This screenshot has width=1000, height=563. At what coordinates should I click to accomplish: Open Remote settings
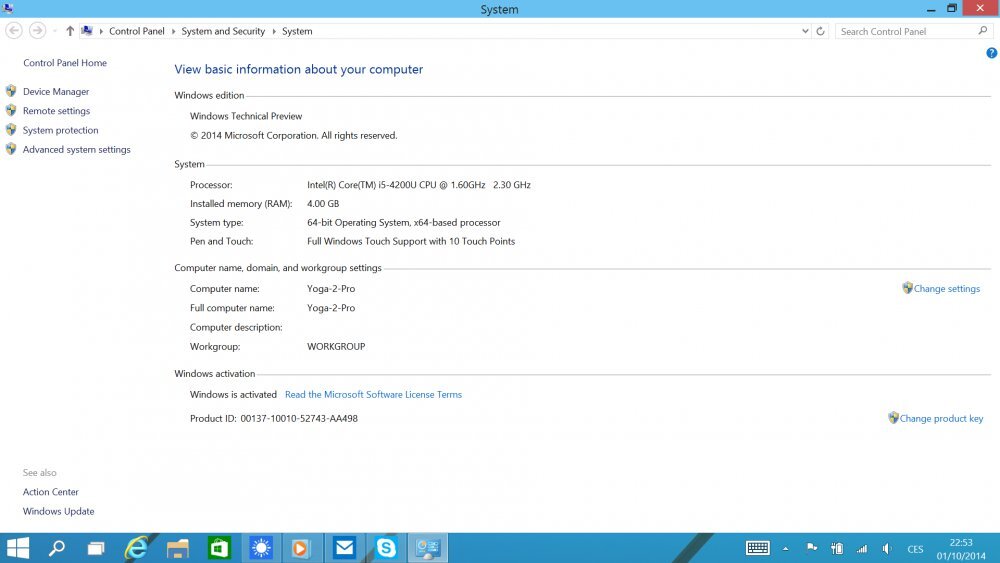pos(57,111)
